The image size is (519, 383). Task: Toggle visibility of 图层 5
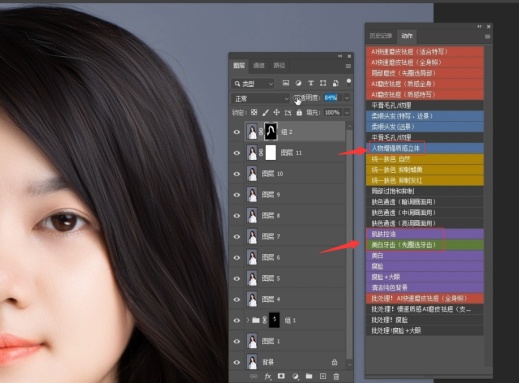(x=237, y=278)
